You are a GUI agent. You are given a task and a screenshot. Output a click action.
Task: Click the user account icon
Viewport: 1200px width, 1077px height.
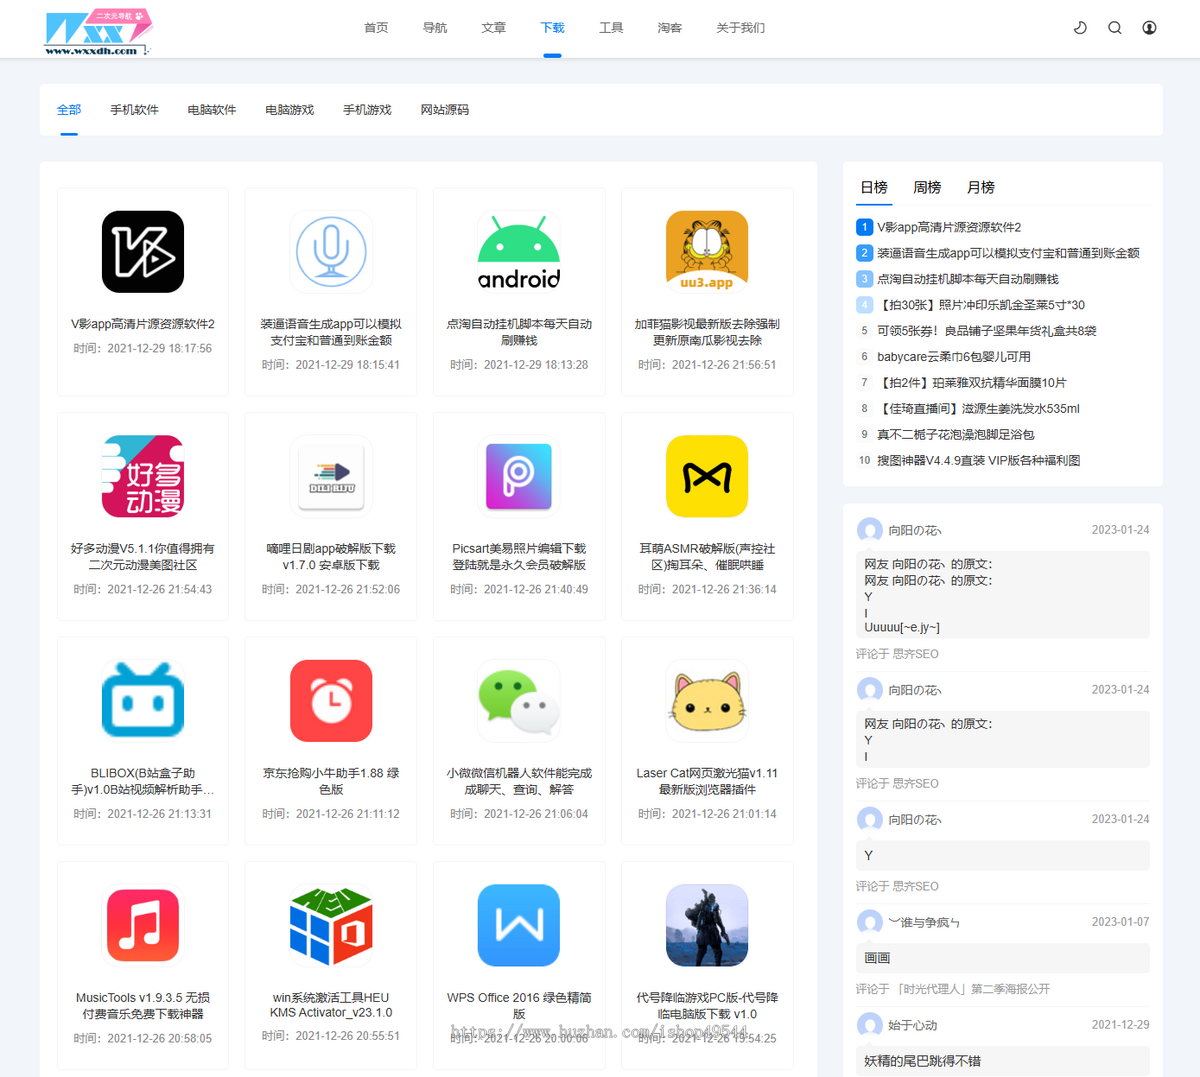pyautogui.click(x=1150, y=28)
